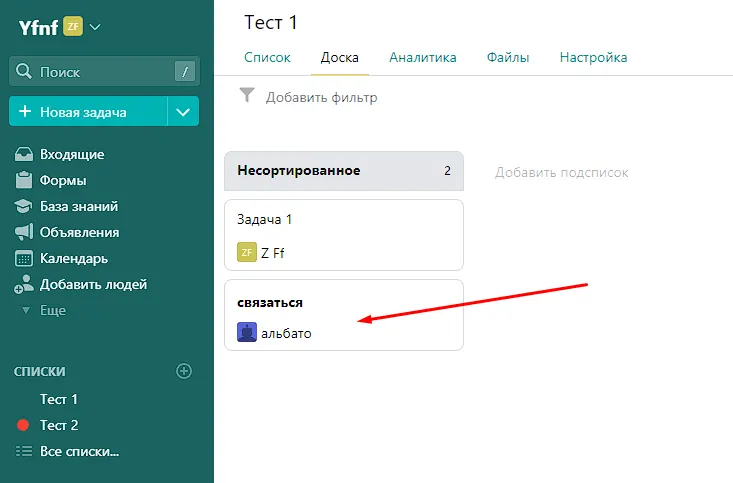Click the Forms clipboard icon (Формы)
This screenshot has width=733, height=483.
(x=24, y=181)
